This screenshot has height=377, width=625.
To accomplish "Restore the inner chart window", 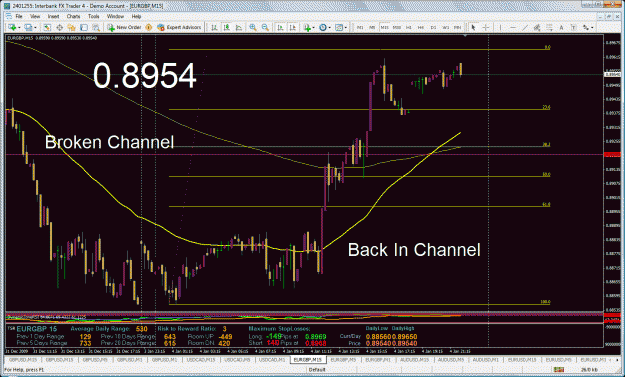I will click(x=609, y=16).
